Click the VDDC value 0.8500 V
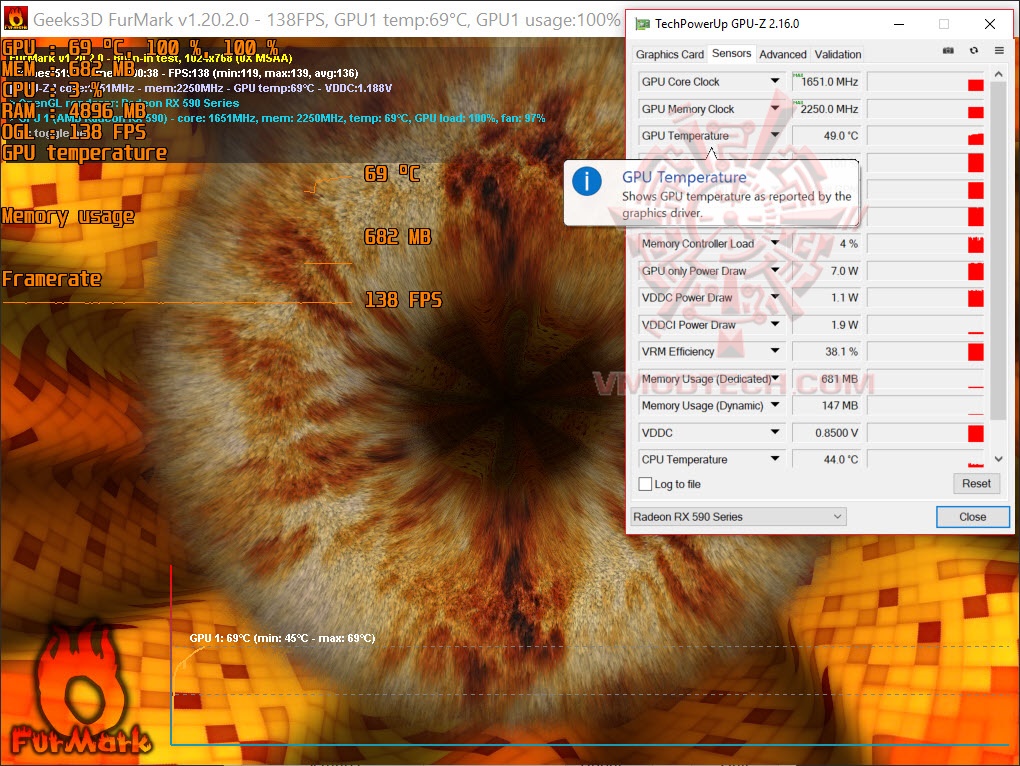 [826, 433]
